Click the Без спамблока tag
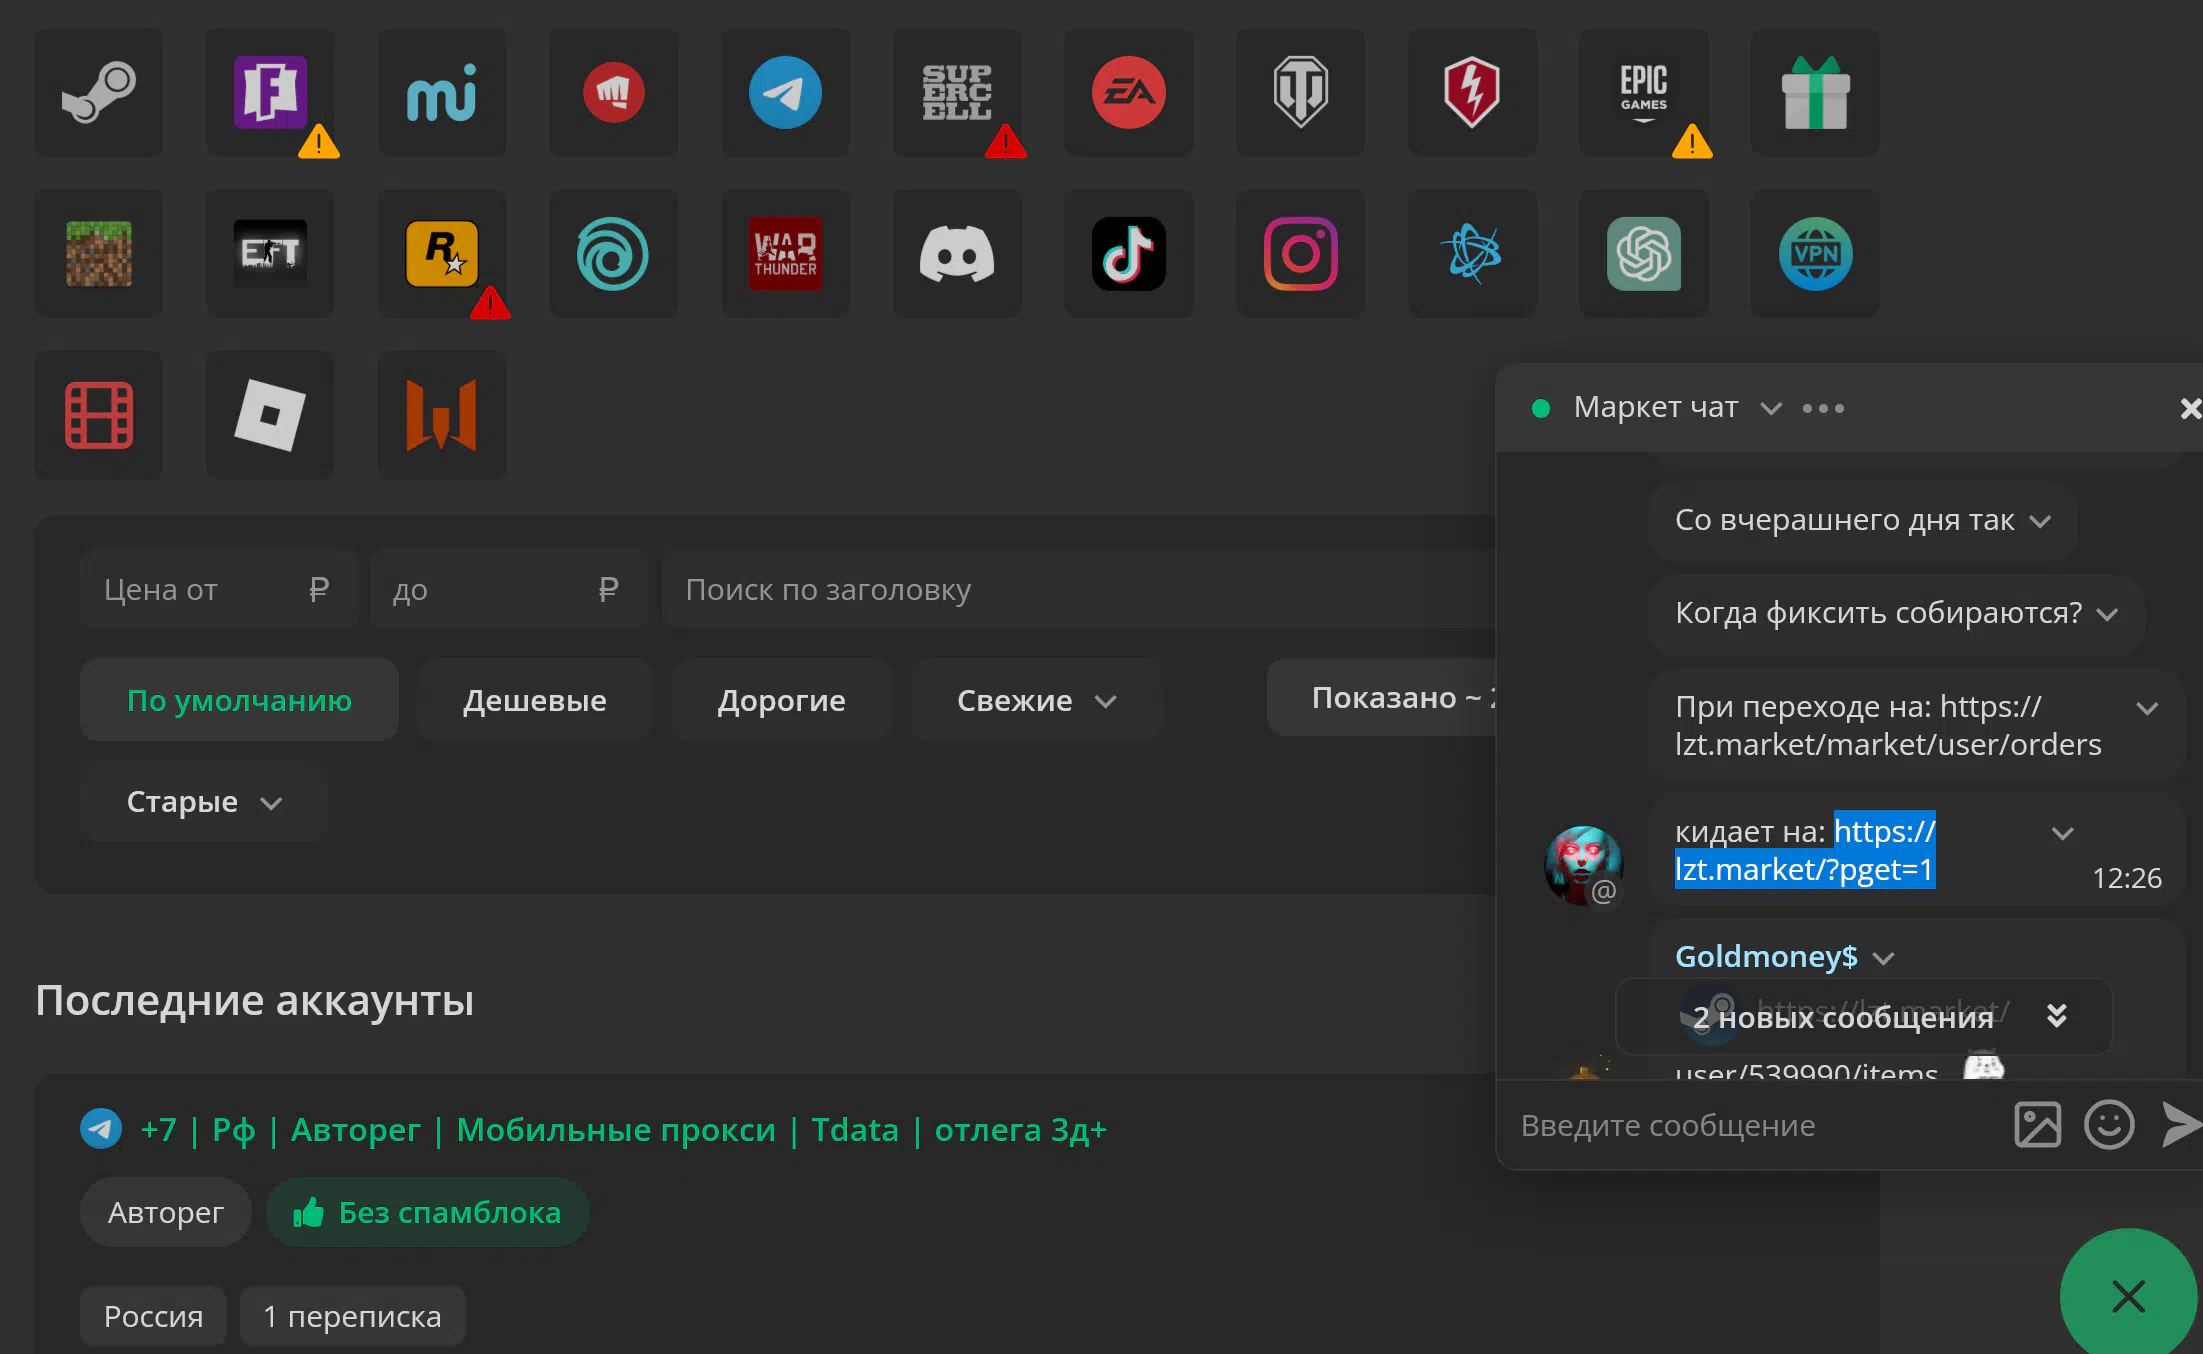 click(428, 1212)
